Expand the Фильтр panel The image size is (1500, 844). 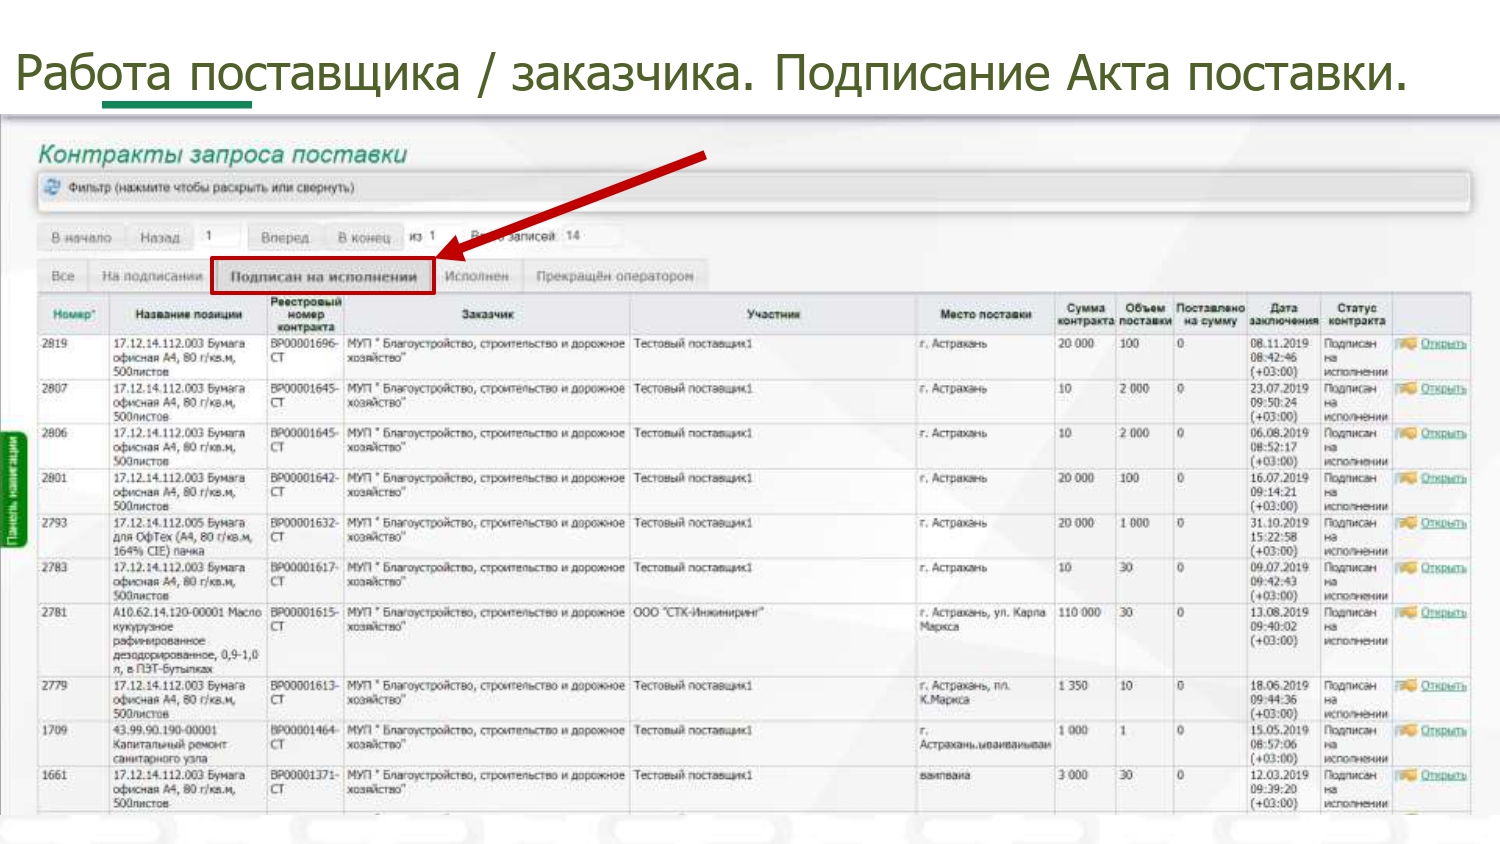point(211,188)
